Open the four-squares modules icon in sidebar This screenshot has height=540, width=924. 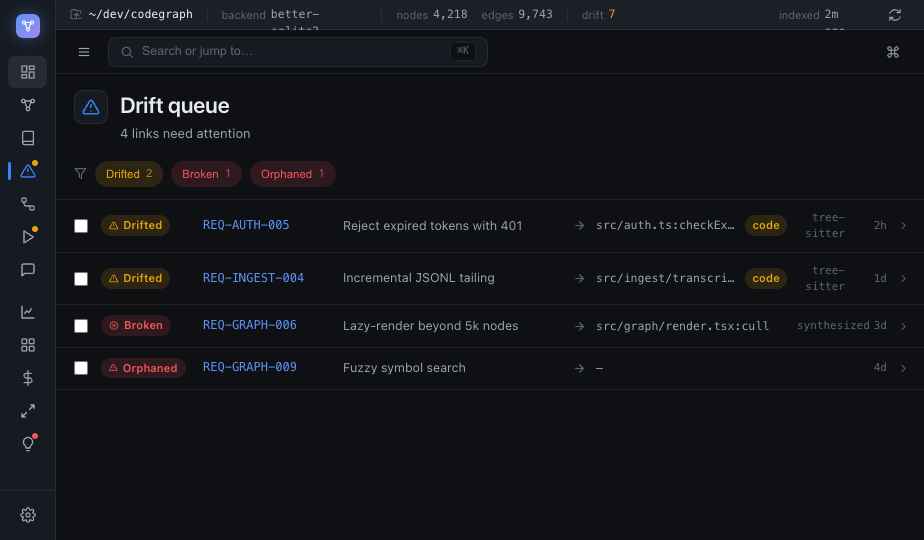28,345
